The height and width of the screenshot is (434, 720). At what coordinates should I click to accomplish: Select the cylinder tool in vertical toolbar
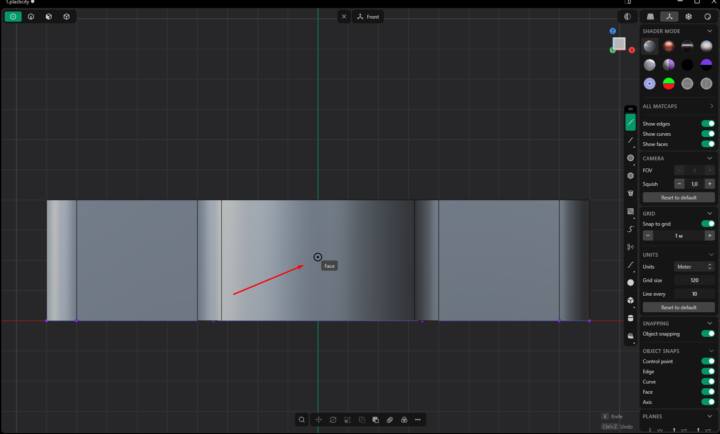pos(630,318)
